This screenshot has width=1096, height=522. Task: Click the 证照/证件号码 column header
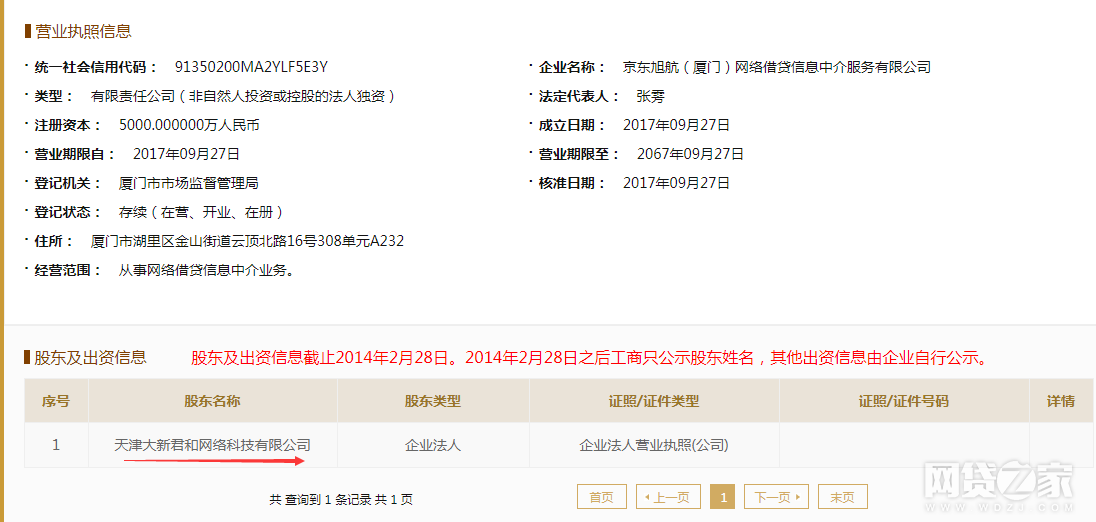[904, 400]
